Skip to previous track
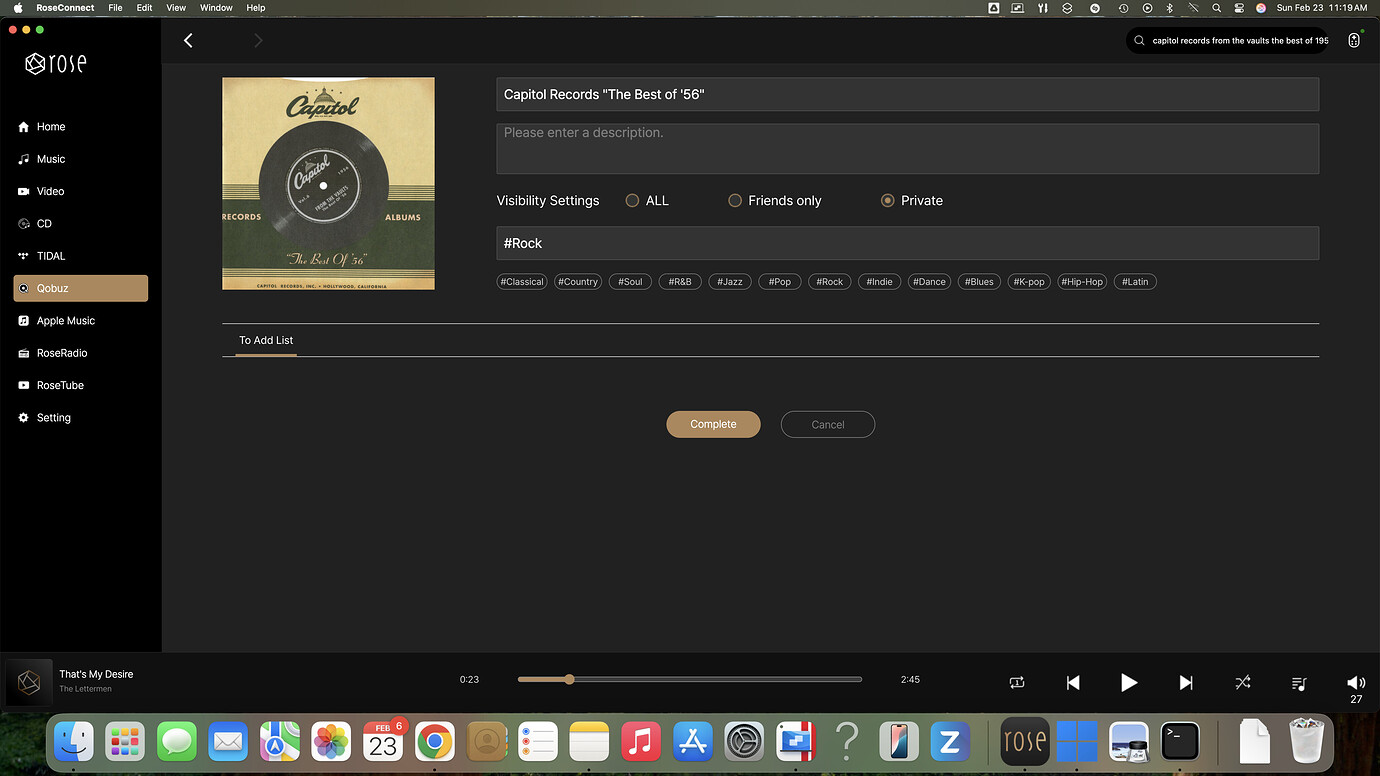Screen dimensions: 1380x776 (1073, 683)
